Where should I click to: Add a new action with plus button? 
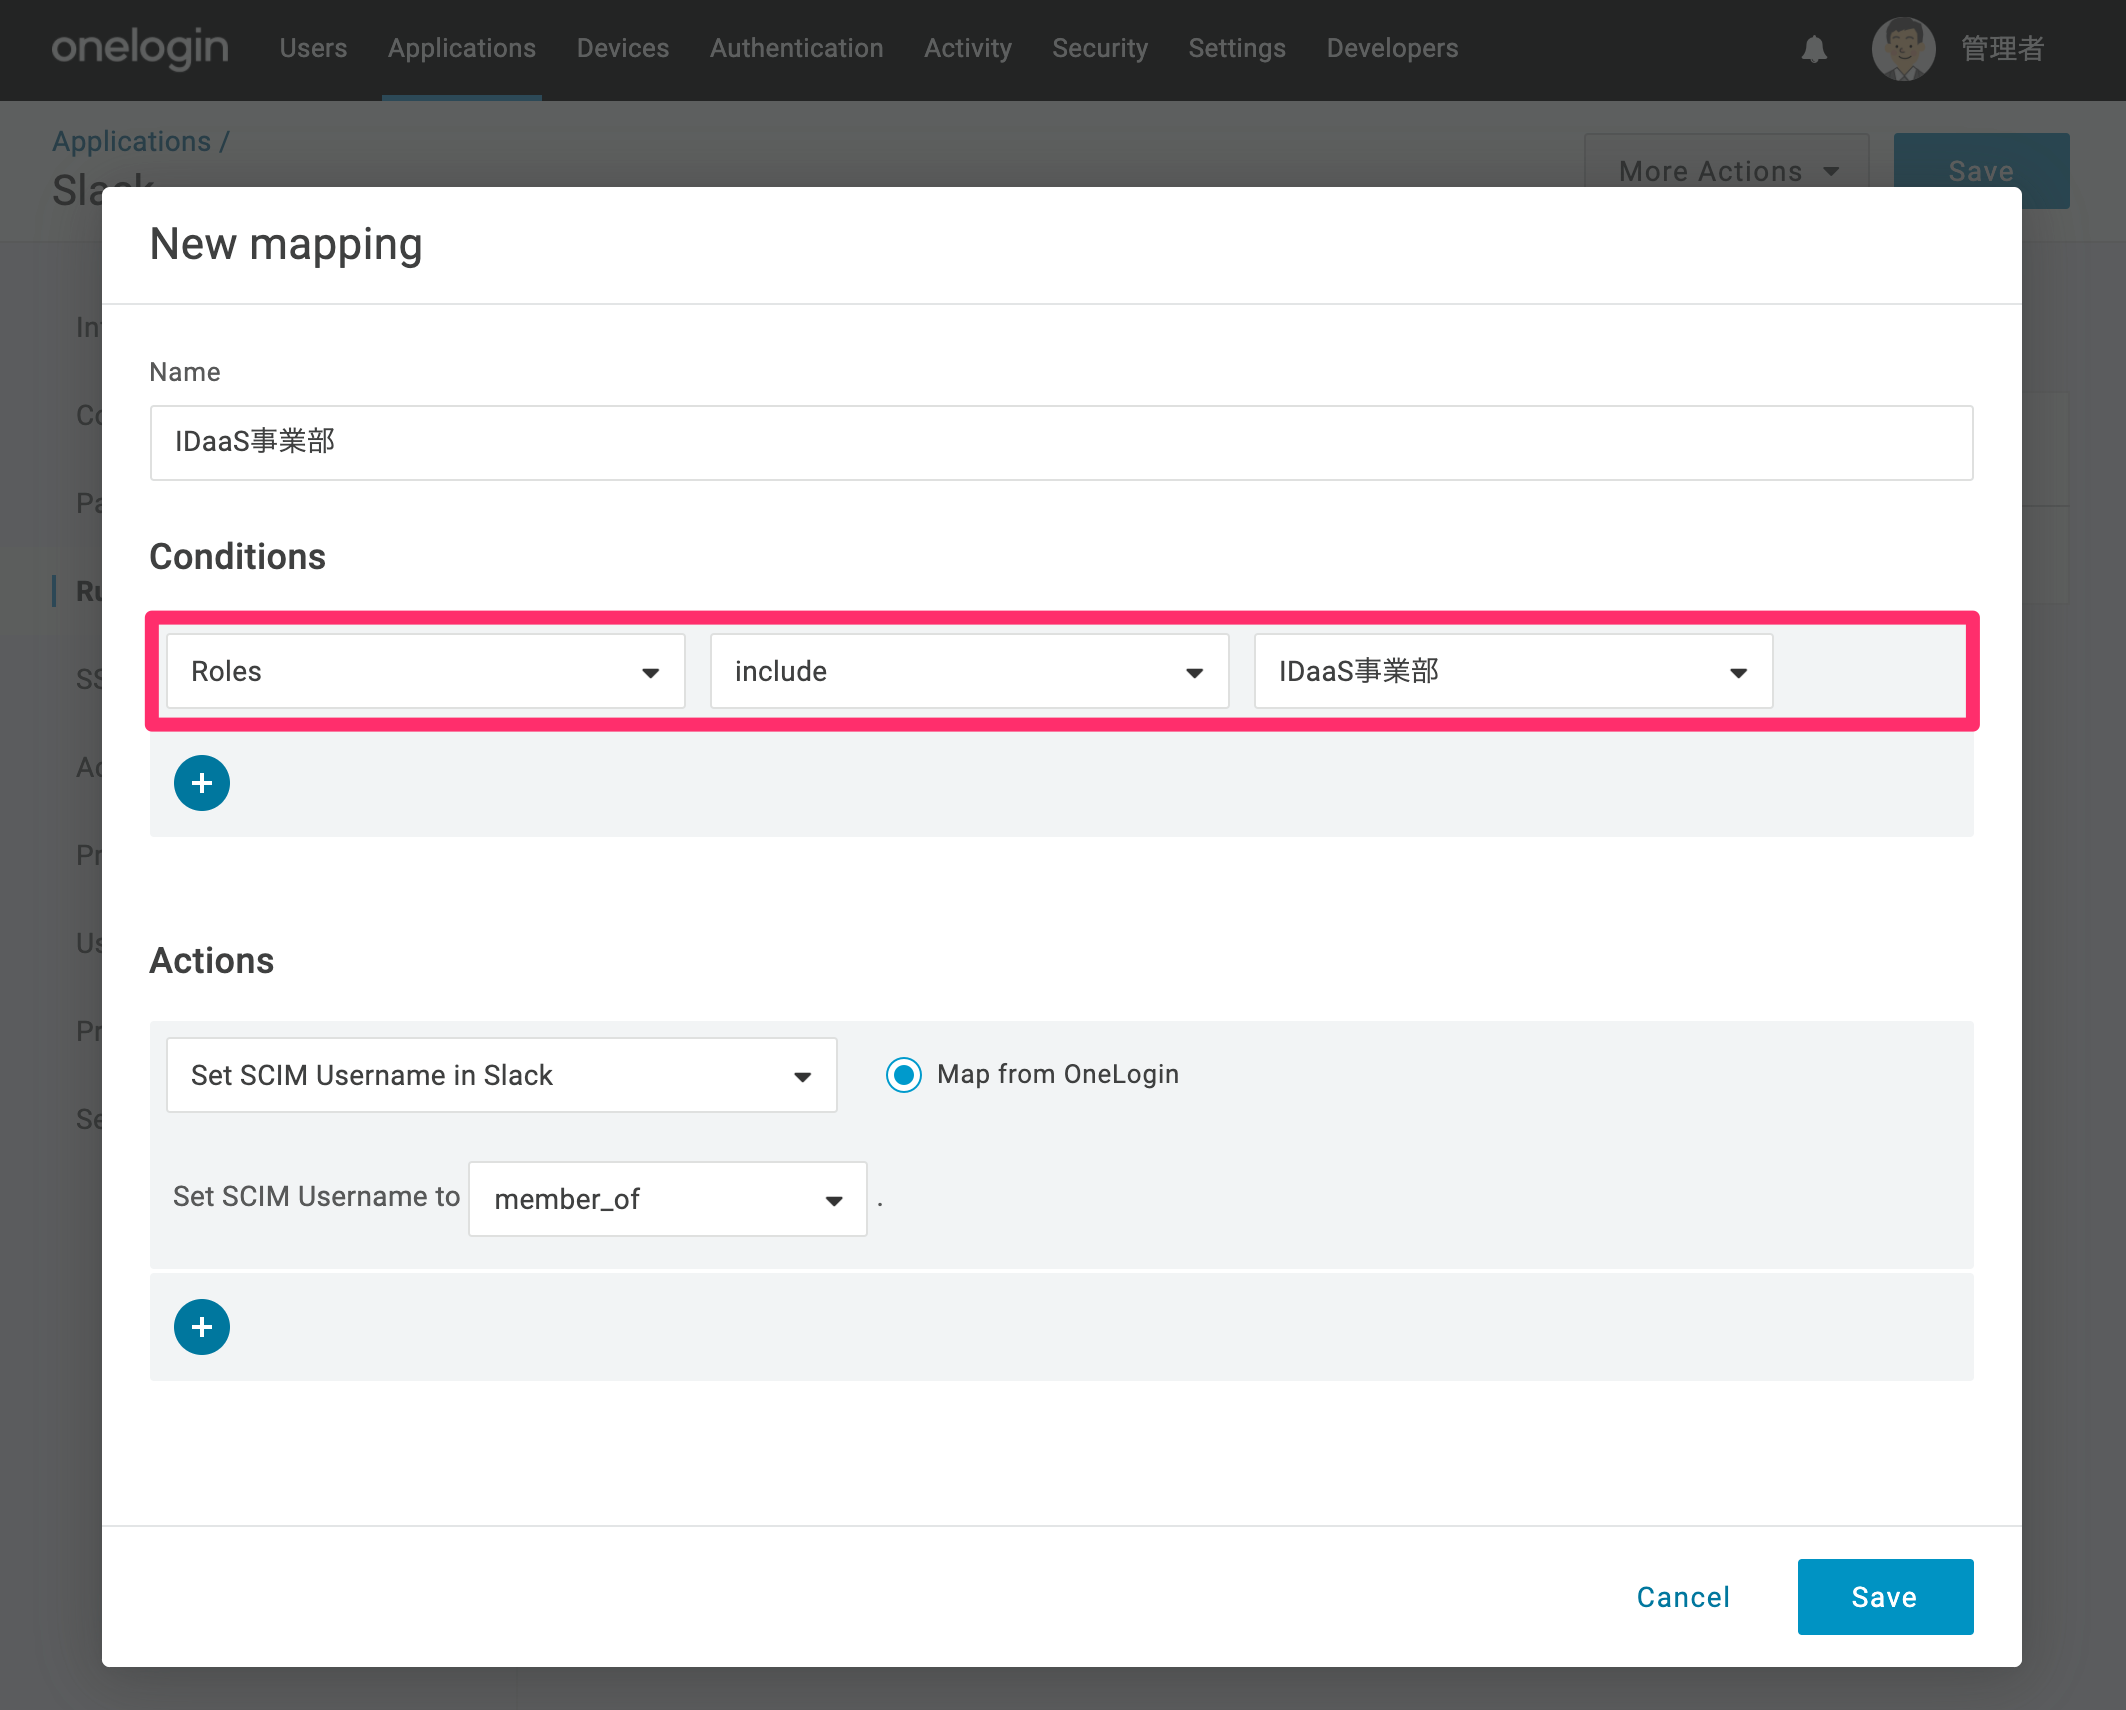click(202, 1327)
